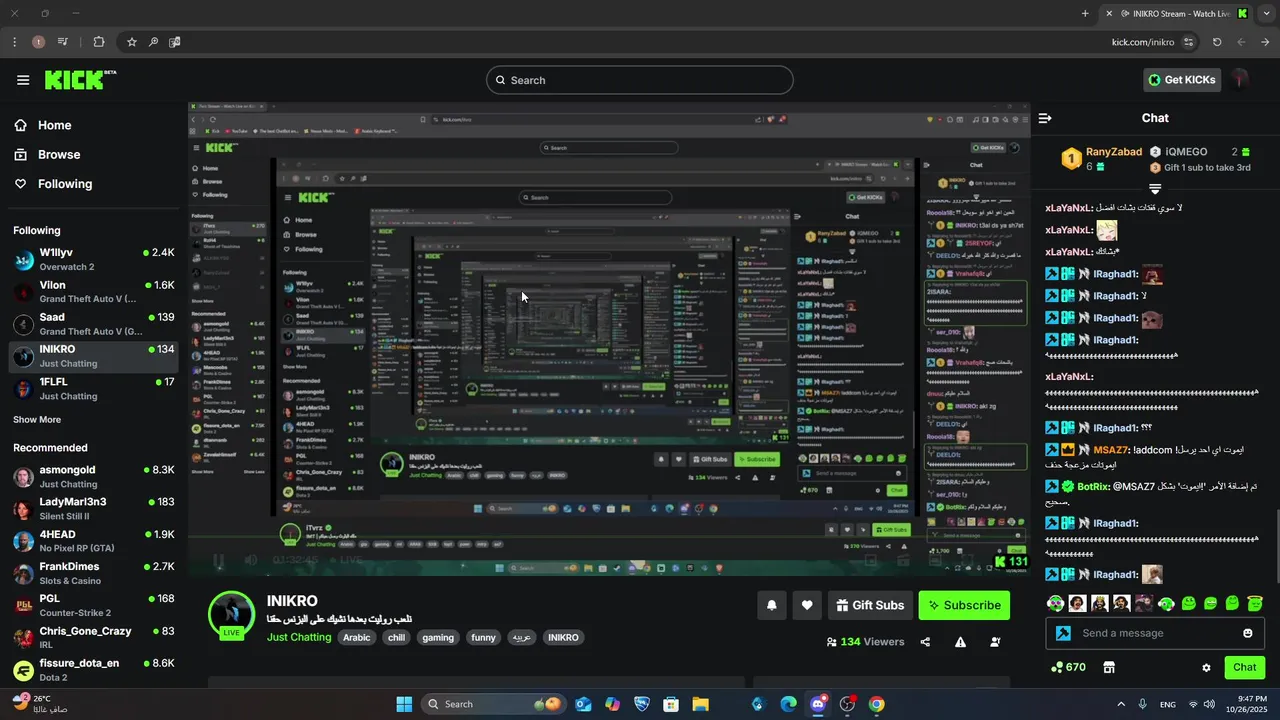Image resolution: width=1280 pixels, height=720 pixels.
Task: Select the INIKRO tag chip
Action: [x=563, y=637]
